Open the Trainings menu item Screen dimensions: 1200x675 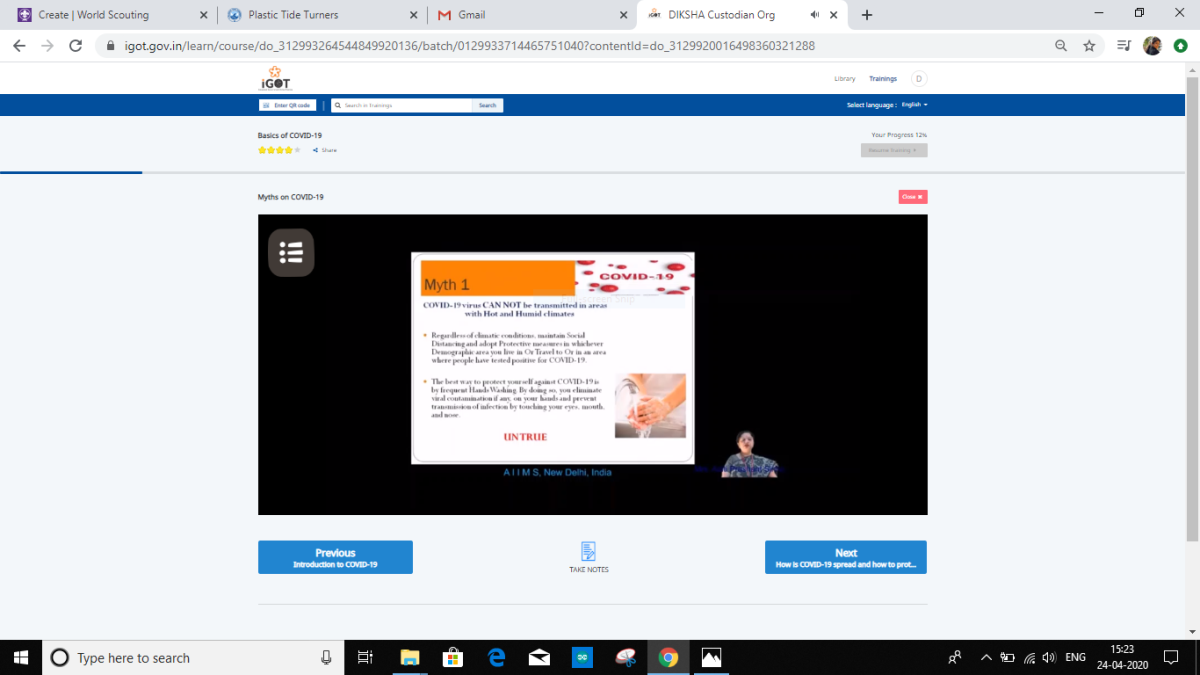coord(883,79)
